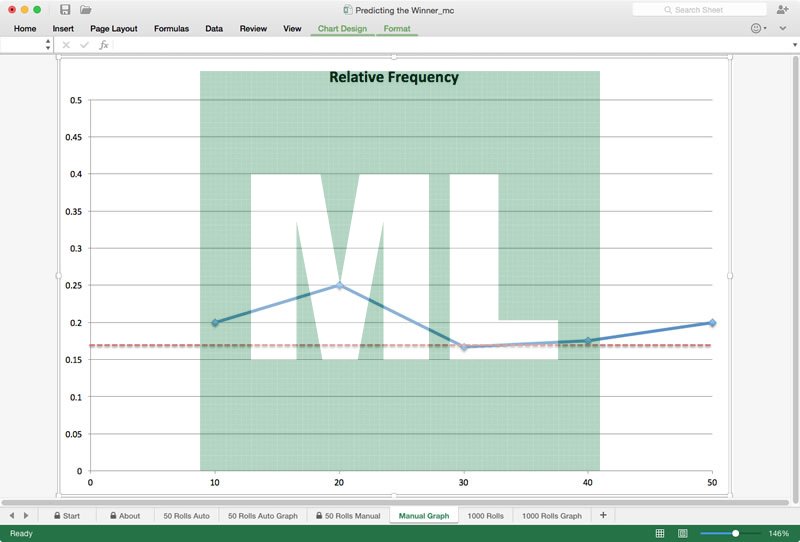800x542 pixels.
Task: Select the 50 Rolls Auto sheet tab
Action: point(187,516)
